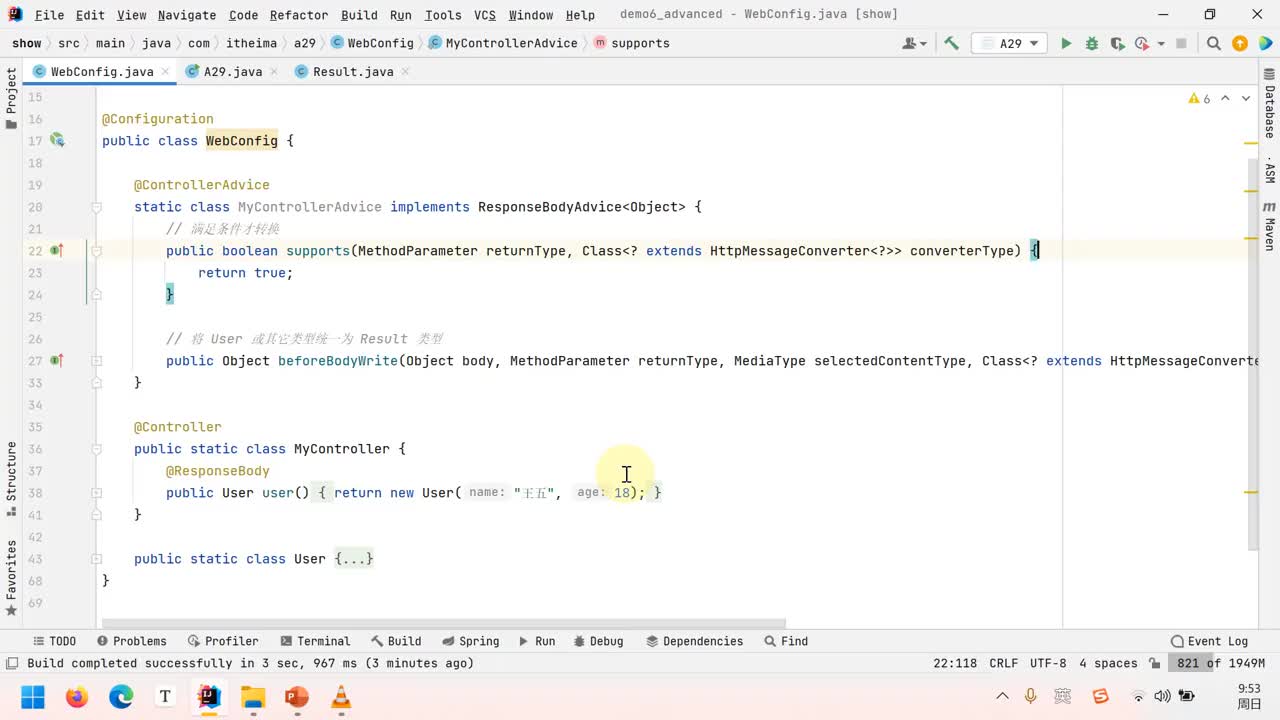1280x720 pixels.
Task: Open the Dependencies tool window
Action: [x=694, y=641]
